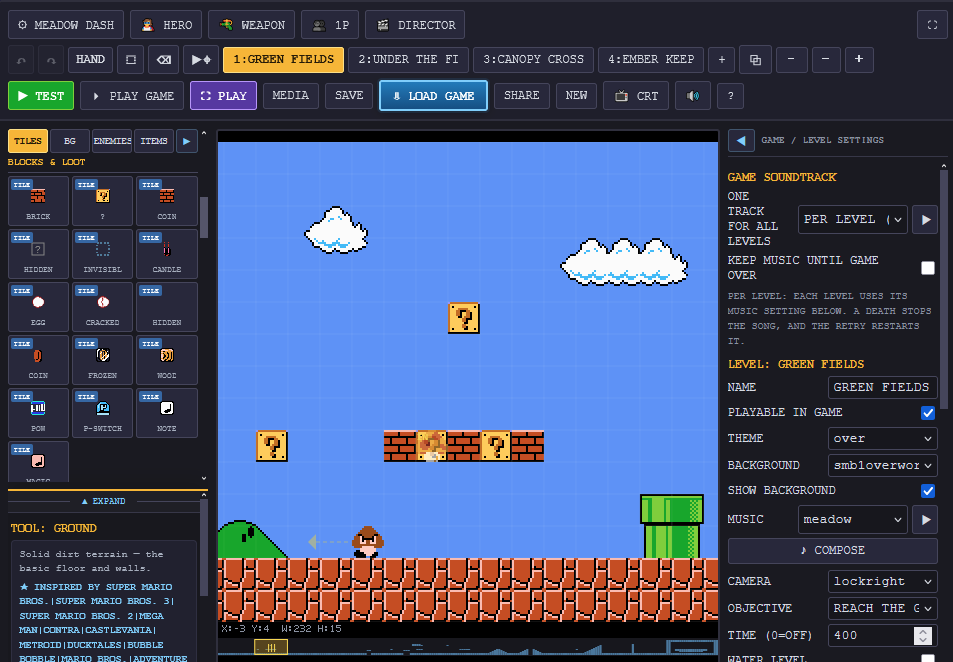
Task: Open the Tiles palette tab
Action: click(x=28, y=141)
